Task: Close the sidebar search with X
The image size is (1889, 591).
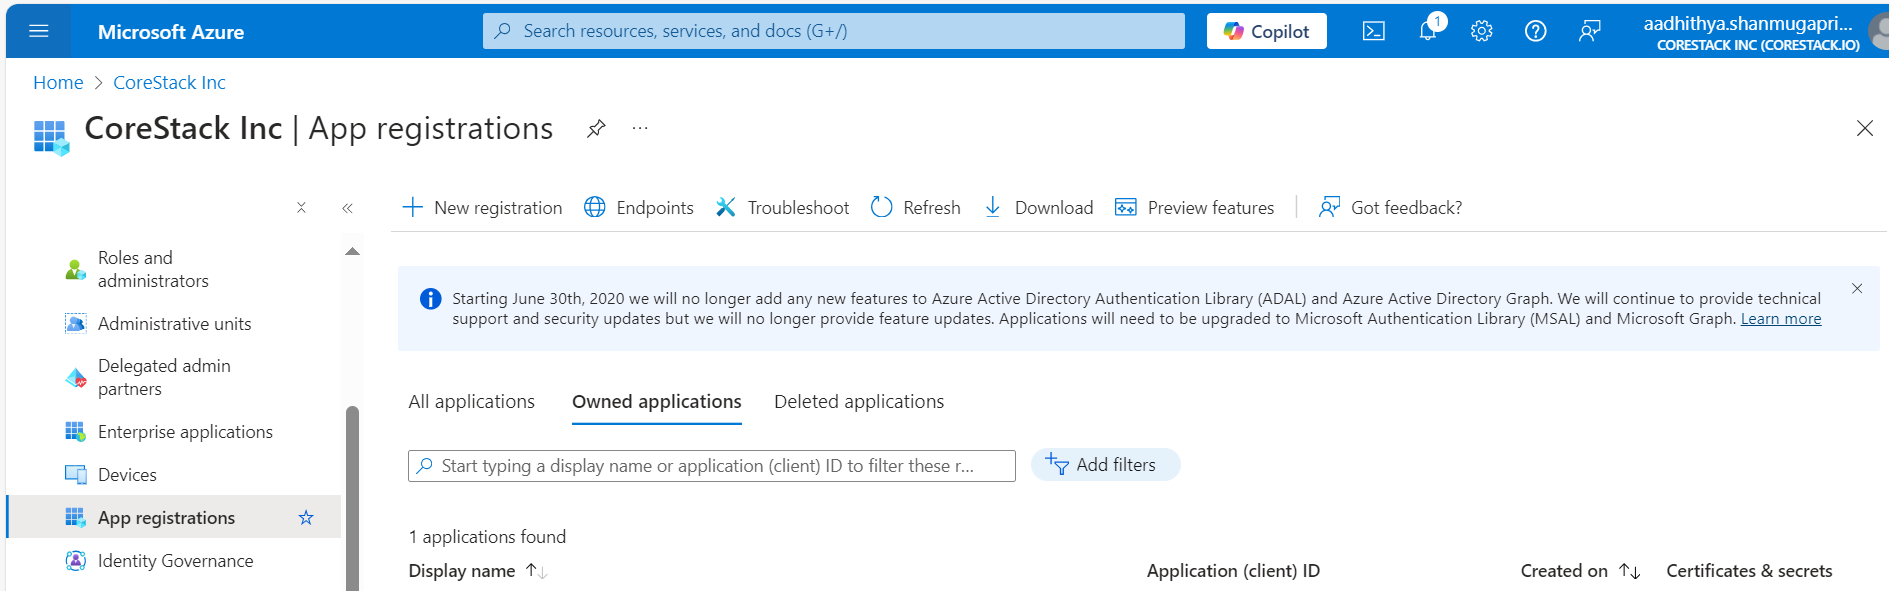Action: pos(301,208)
